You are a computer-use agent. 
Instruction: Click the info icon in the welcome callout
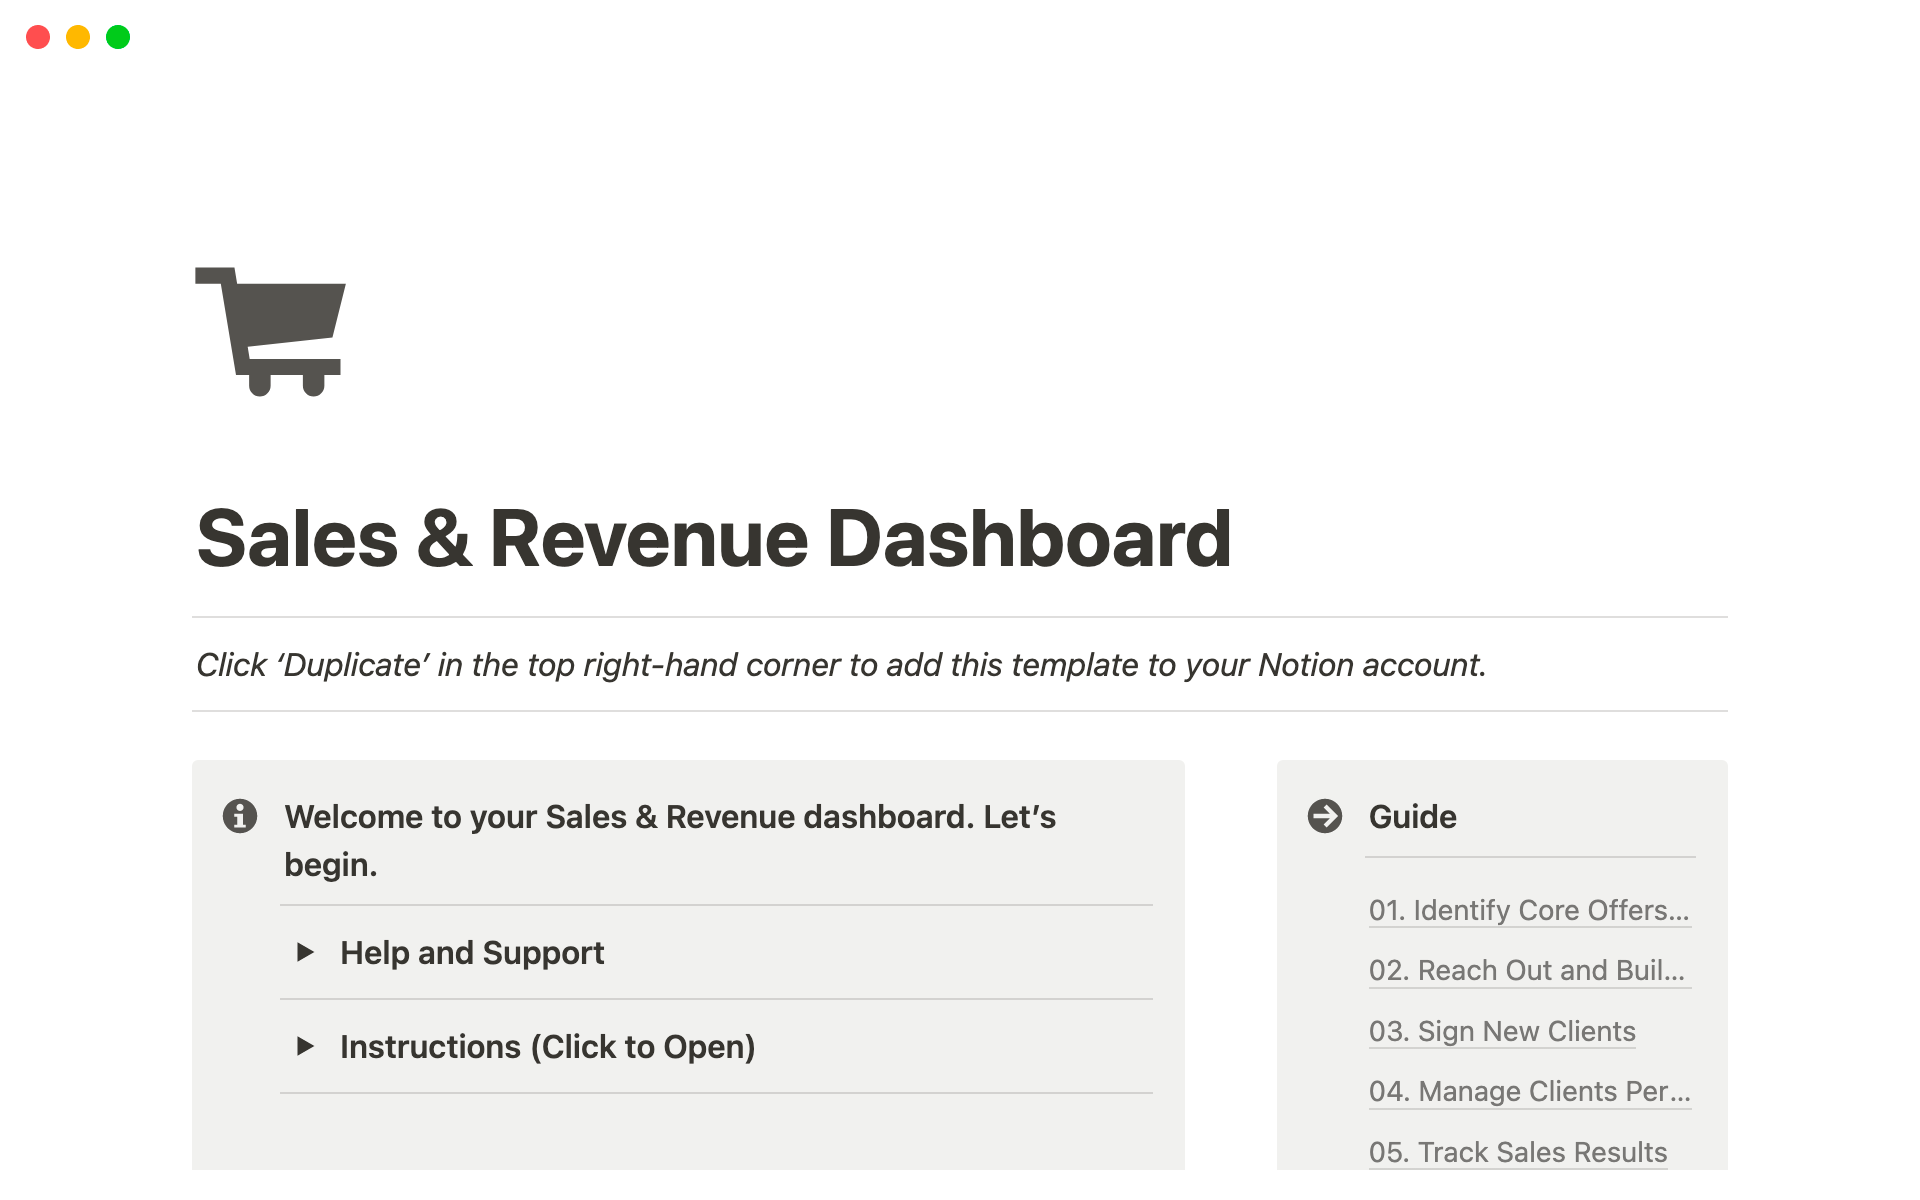pyautogui.click(x=240, y=816)
